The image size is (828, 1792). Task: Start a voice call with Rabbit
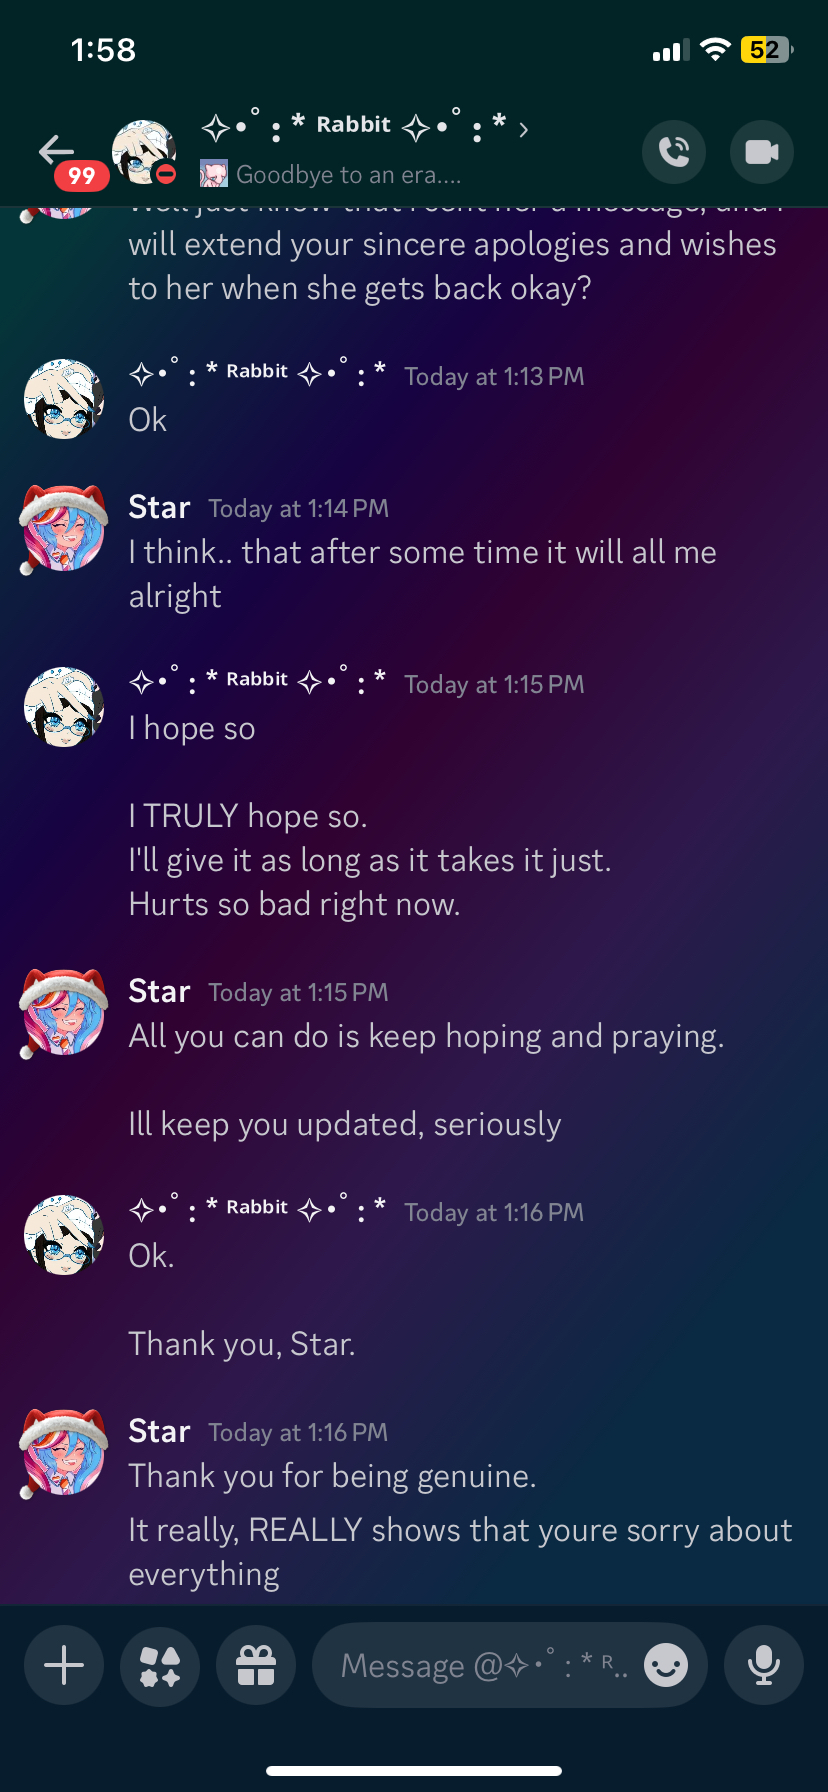tap(674, 152)
